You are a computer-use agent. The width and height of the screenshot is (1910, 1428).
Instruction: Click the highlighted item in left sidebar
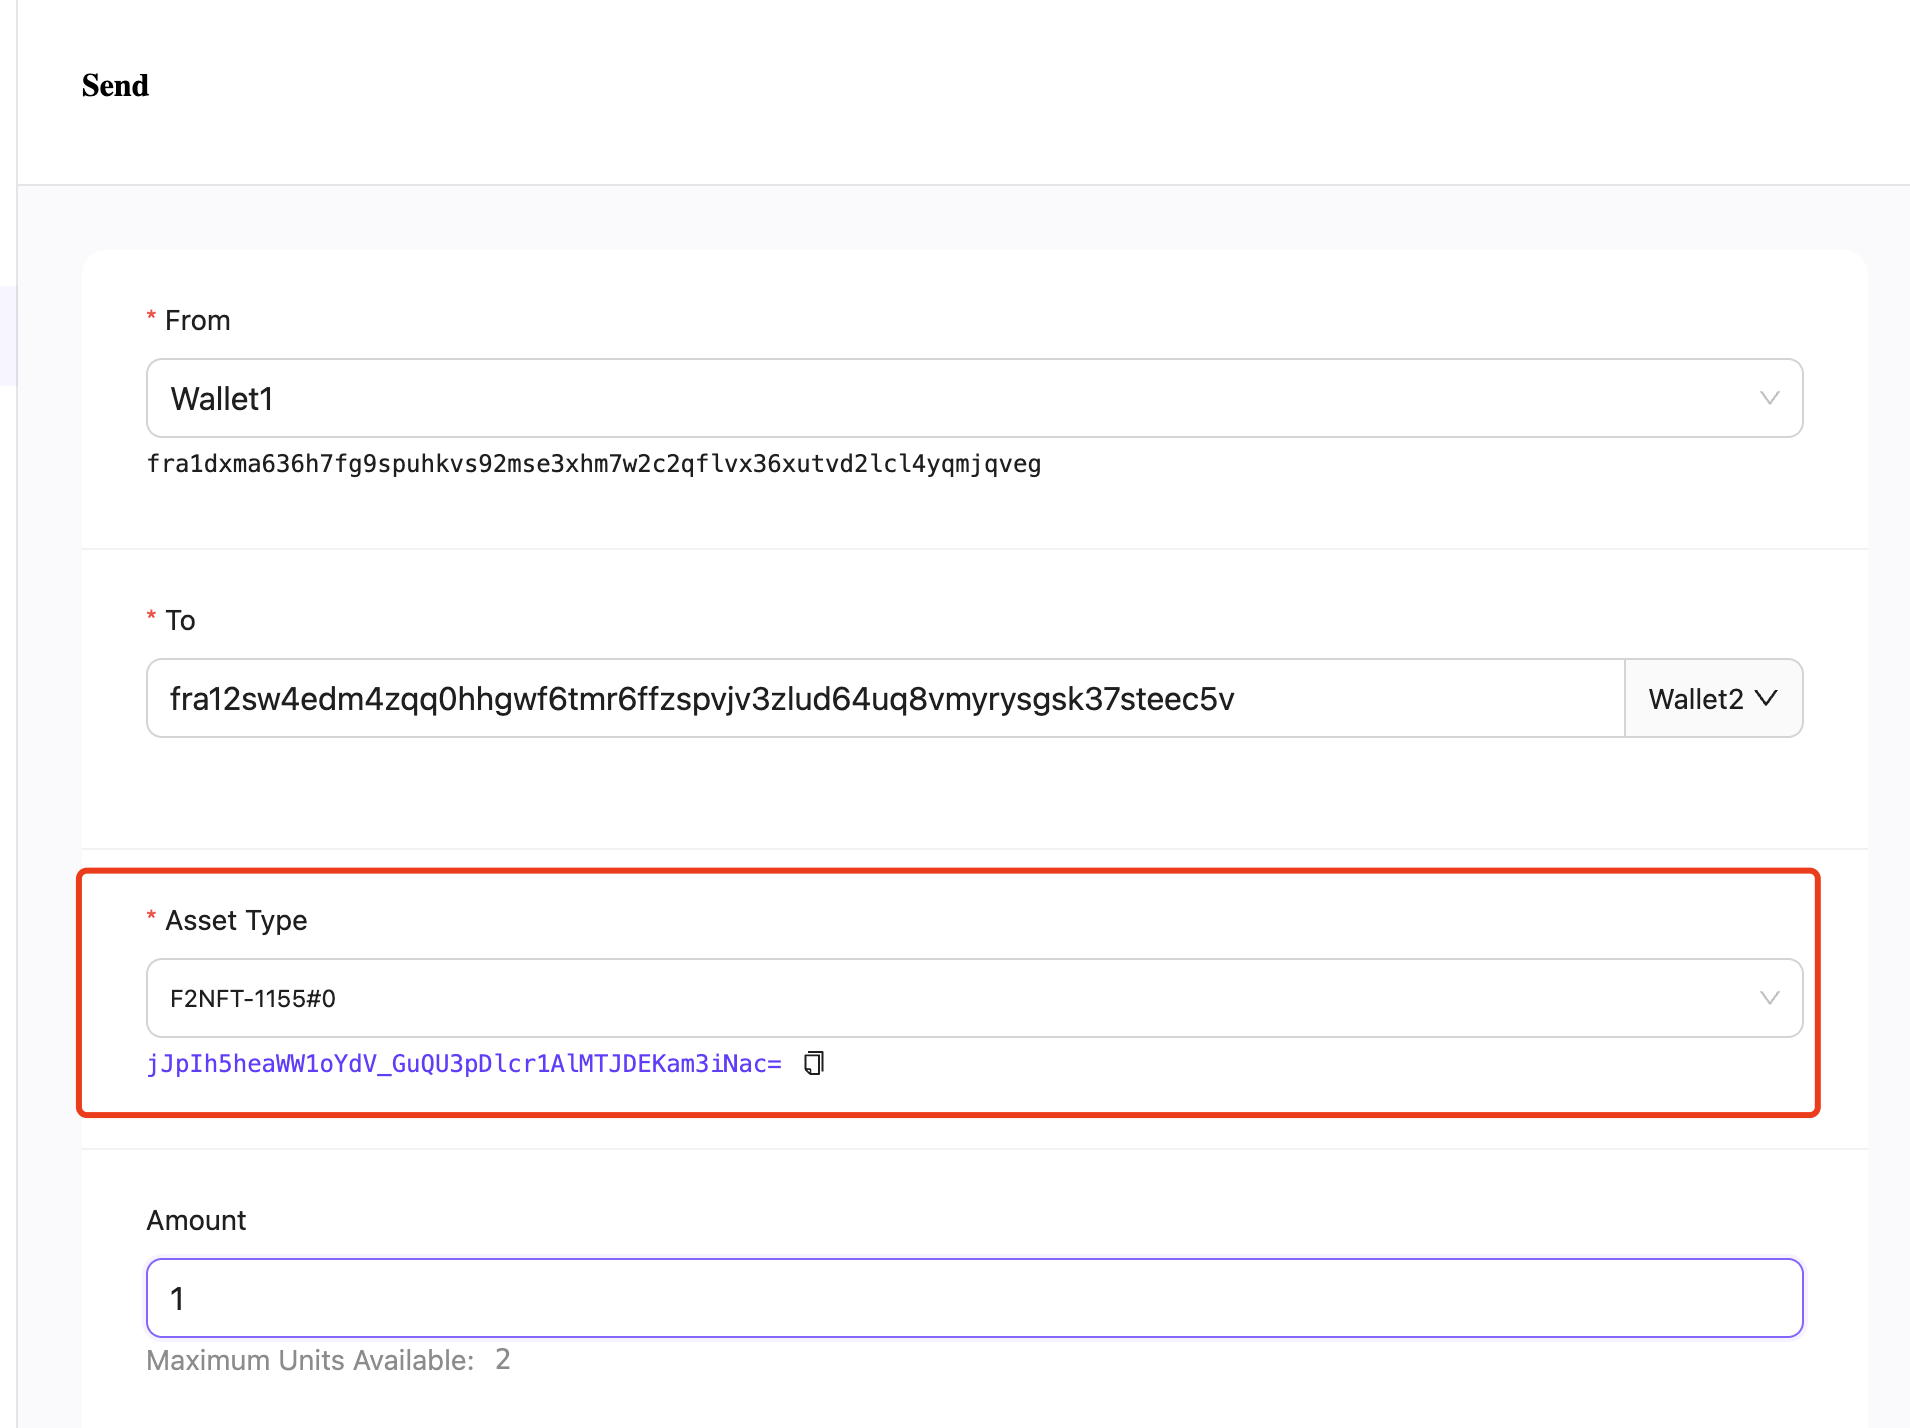tap(8, 335)
